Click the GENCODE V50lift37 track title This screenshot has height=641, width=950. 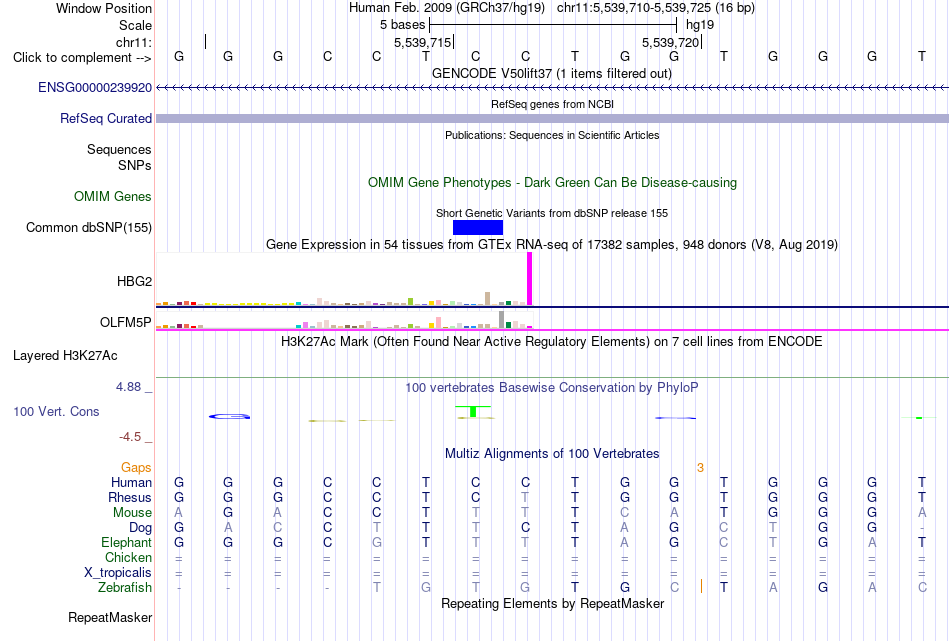pos(552,73)
